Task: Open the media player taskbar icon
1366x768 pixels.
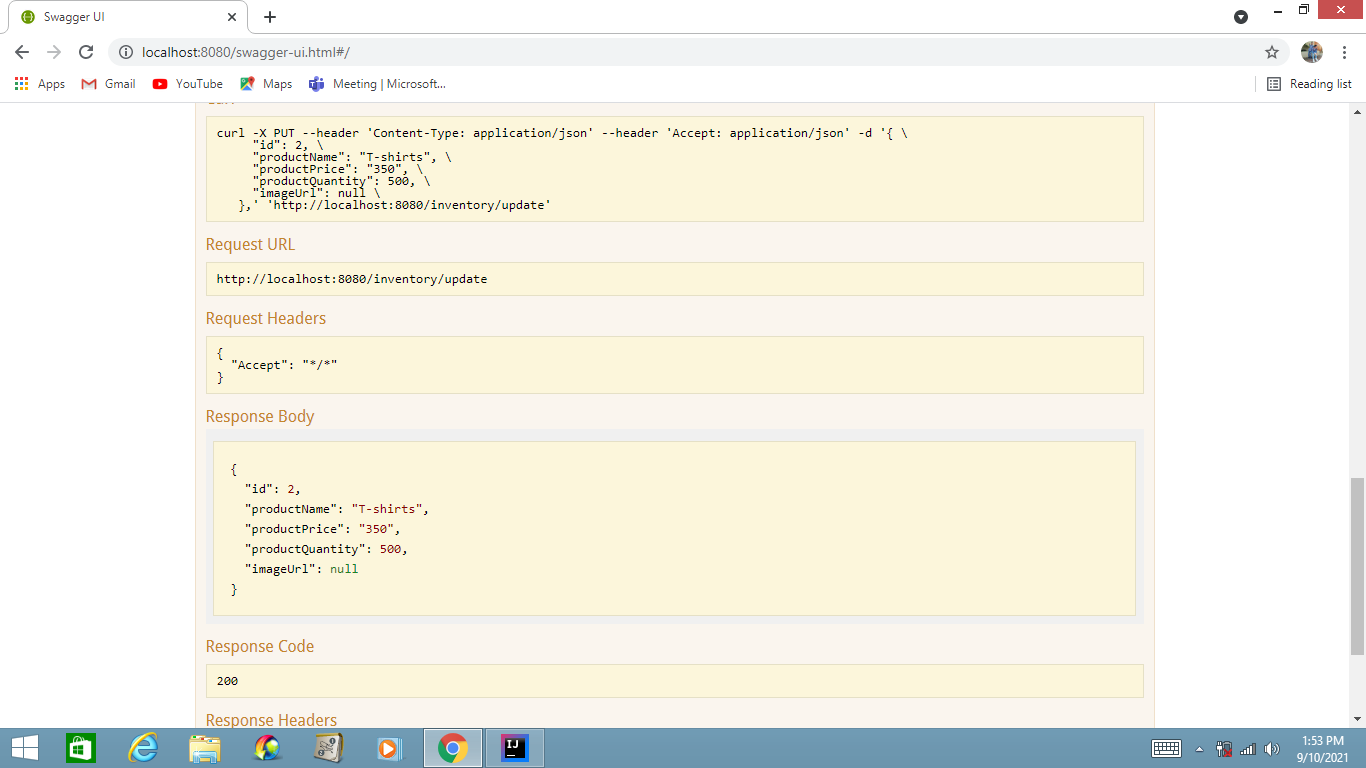Action: (x=389, y=748)
